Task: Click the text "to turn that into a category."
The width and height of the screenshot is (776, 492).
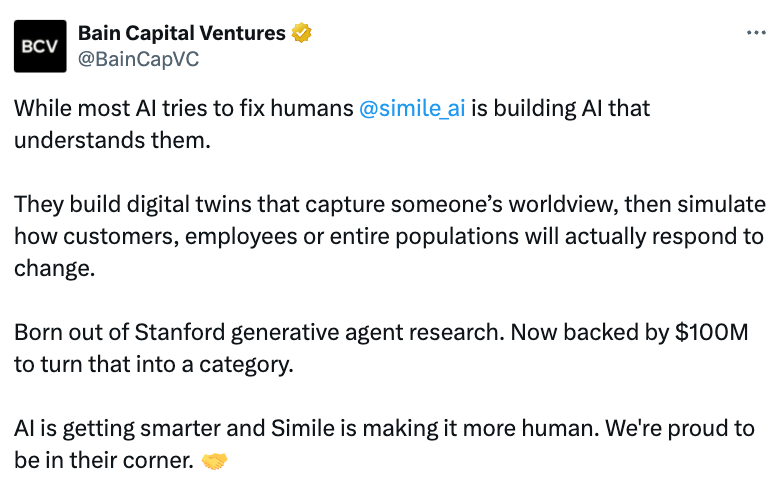Action: coord(153,364)
